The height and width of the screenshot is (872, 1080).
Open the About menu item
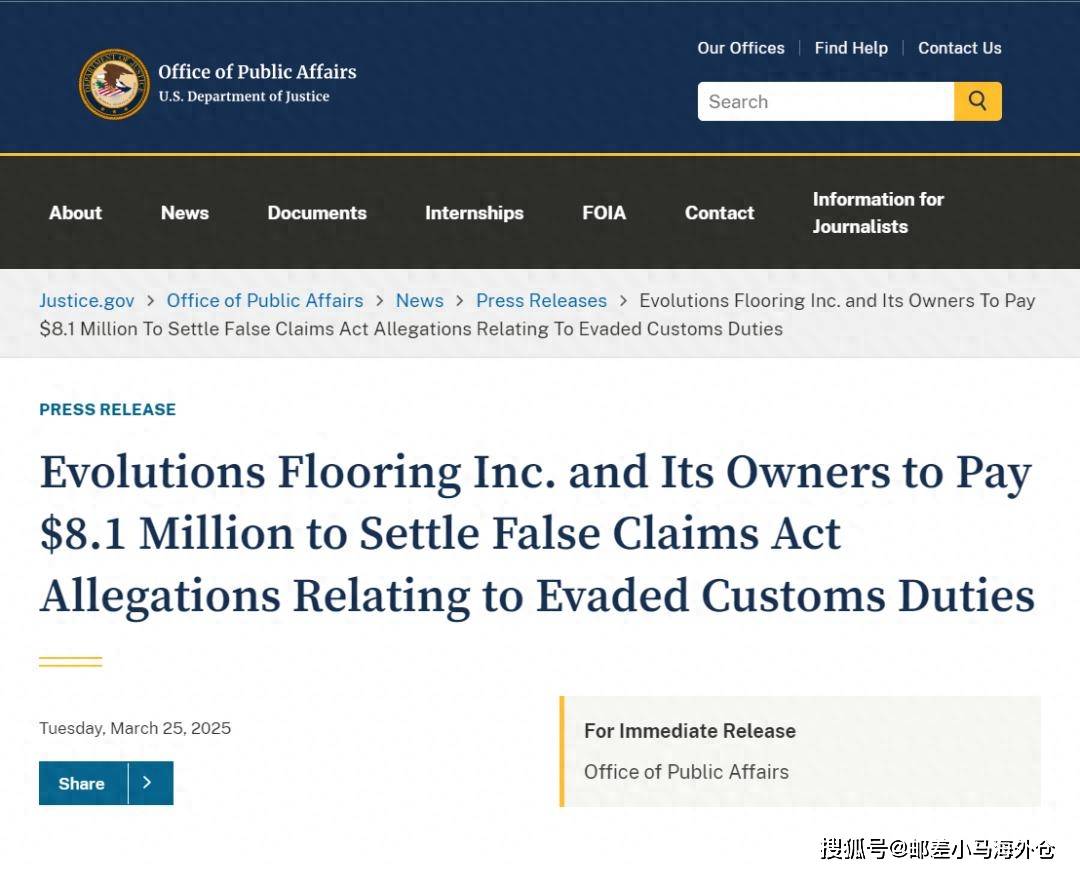pos(75,213)
